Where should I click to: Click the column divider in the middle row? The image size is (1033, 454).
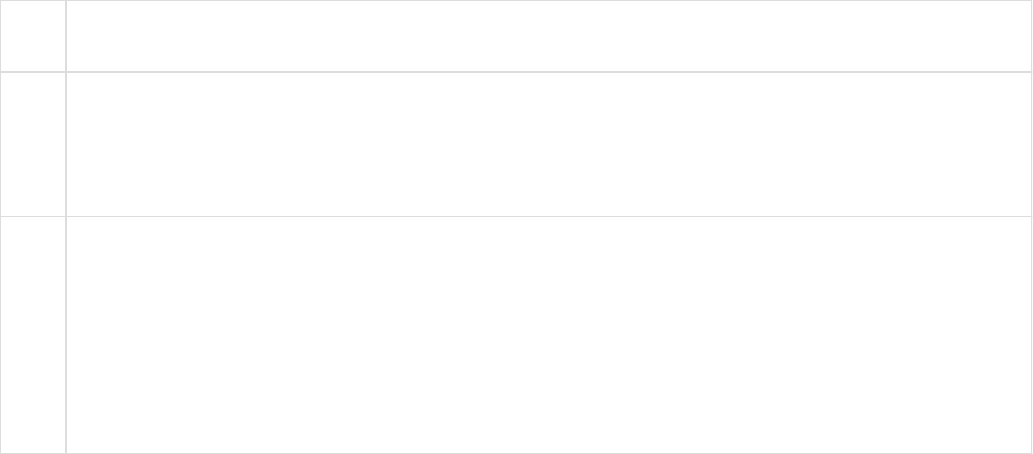point(66,144)
